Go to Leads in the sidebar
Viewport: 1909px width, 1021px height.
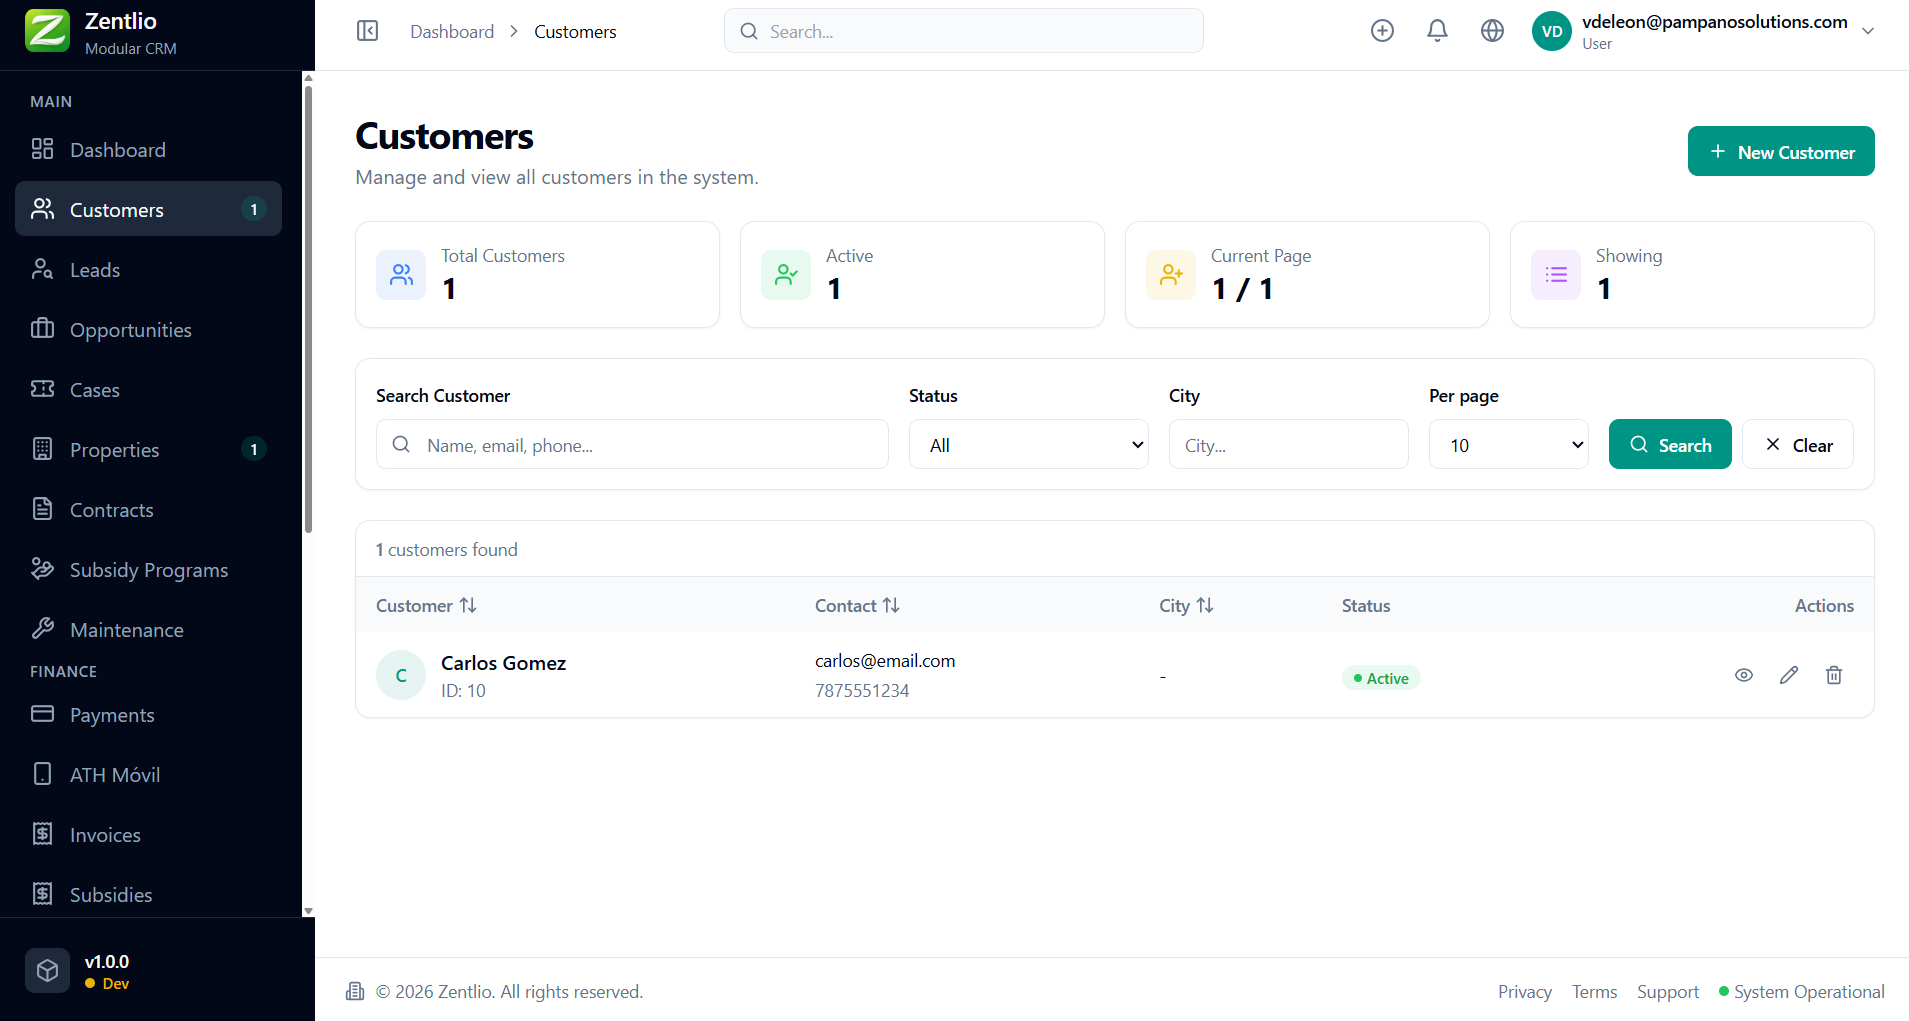[x=95, y=270]
